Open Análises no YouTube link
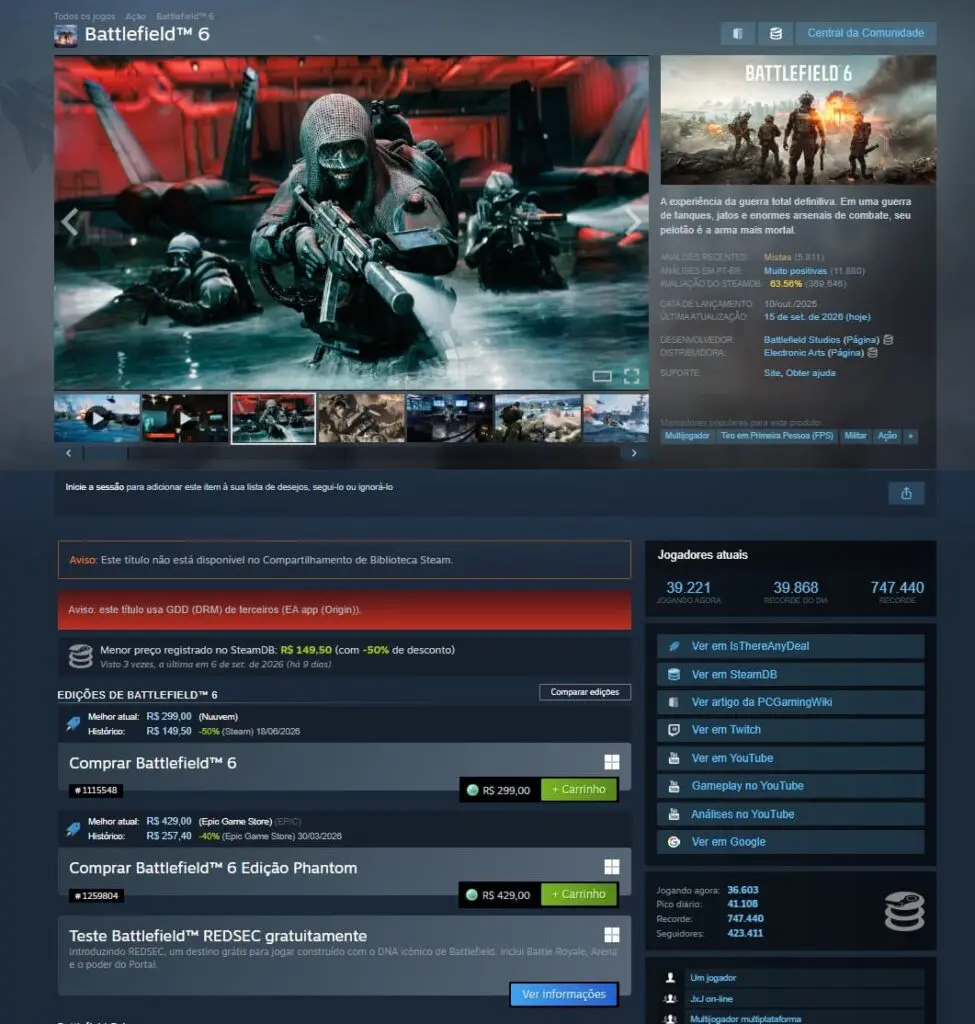The image size is (975, 1024). pos(790,814)
